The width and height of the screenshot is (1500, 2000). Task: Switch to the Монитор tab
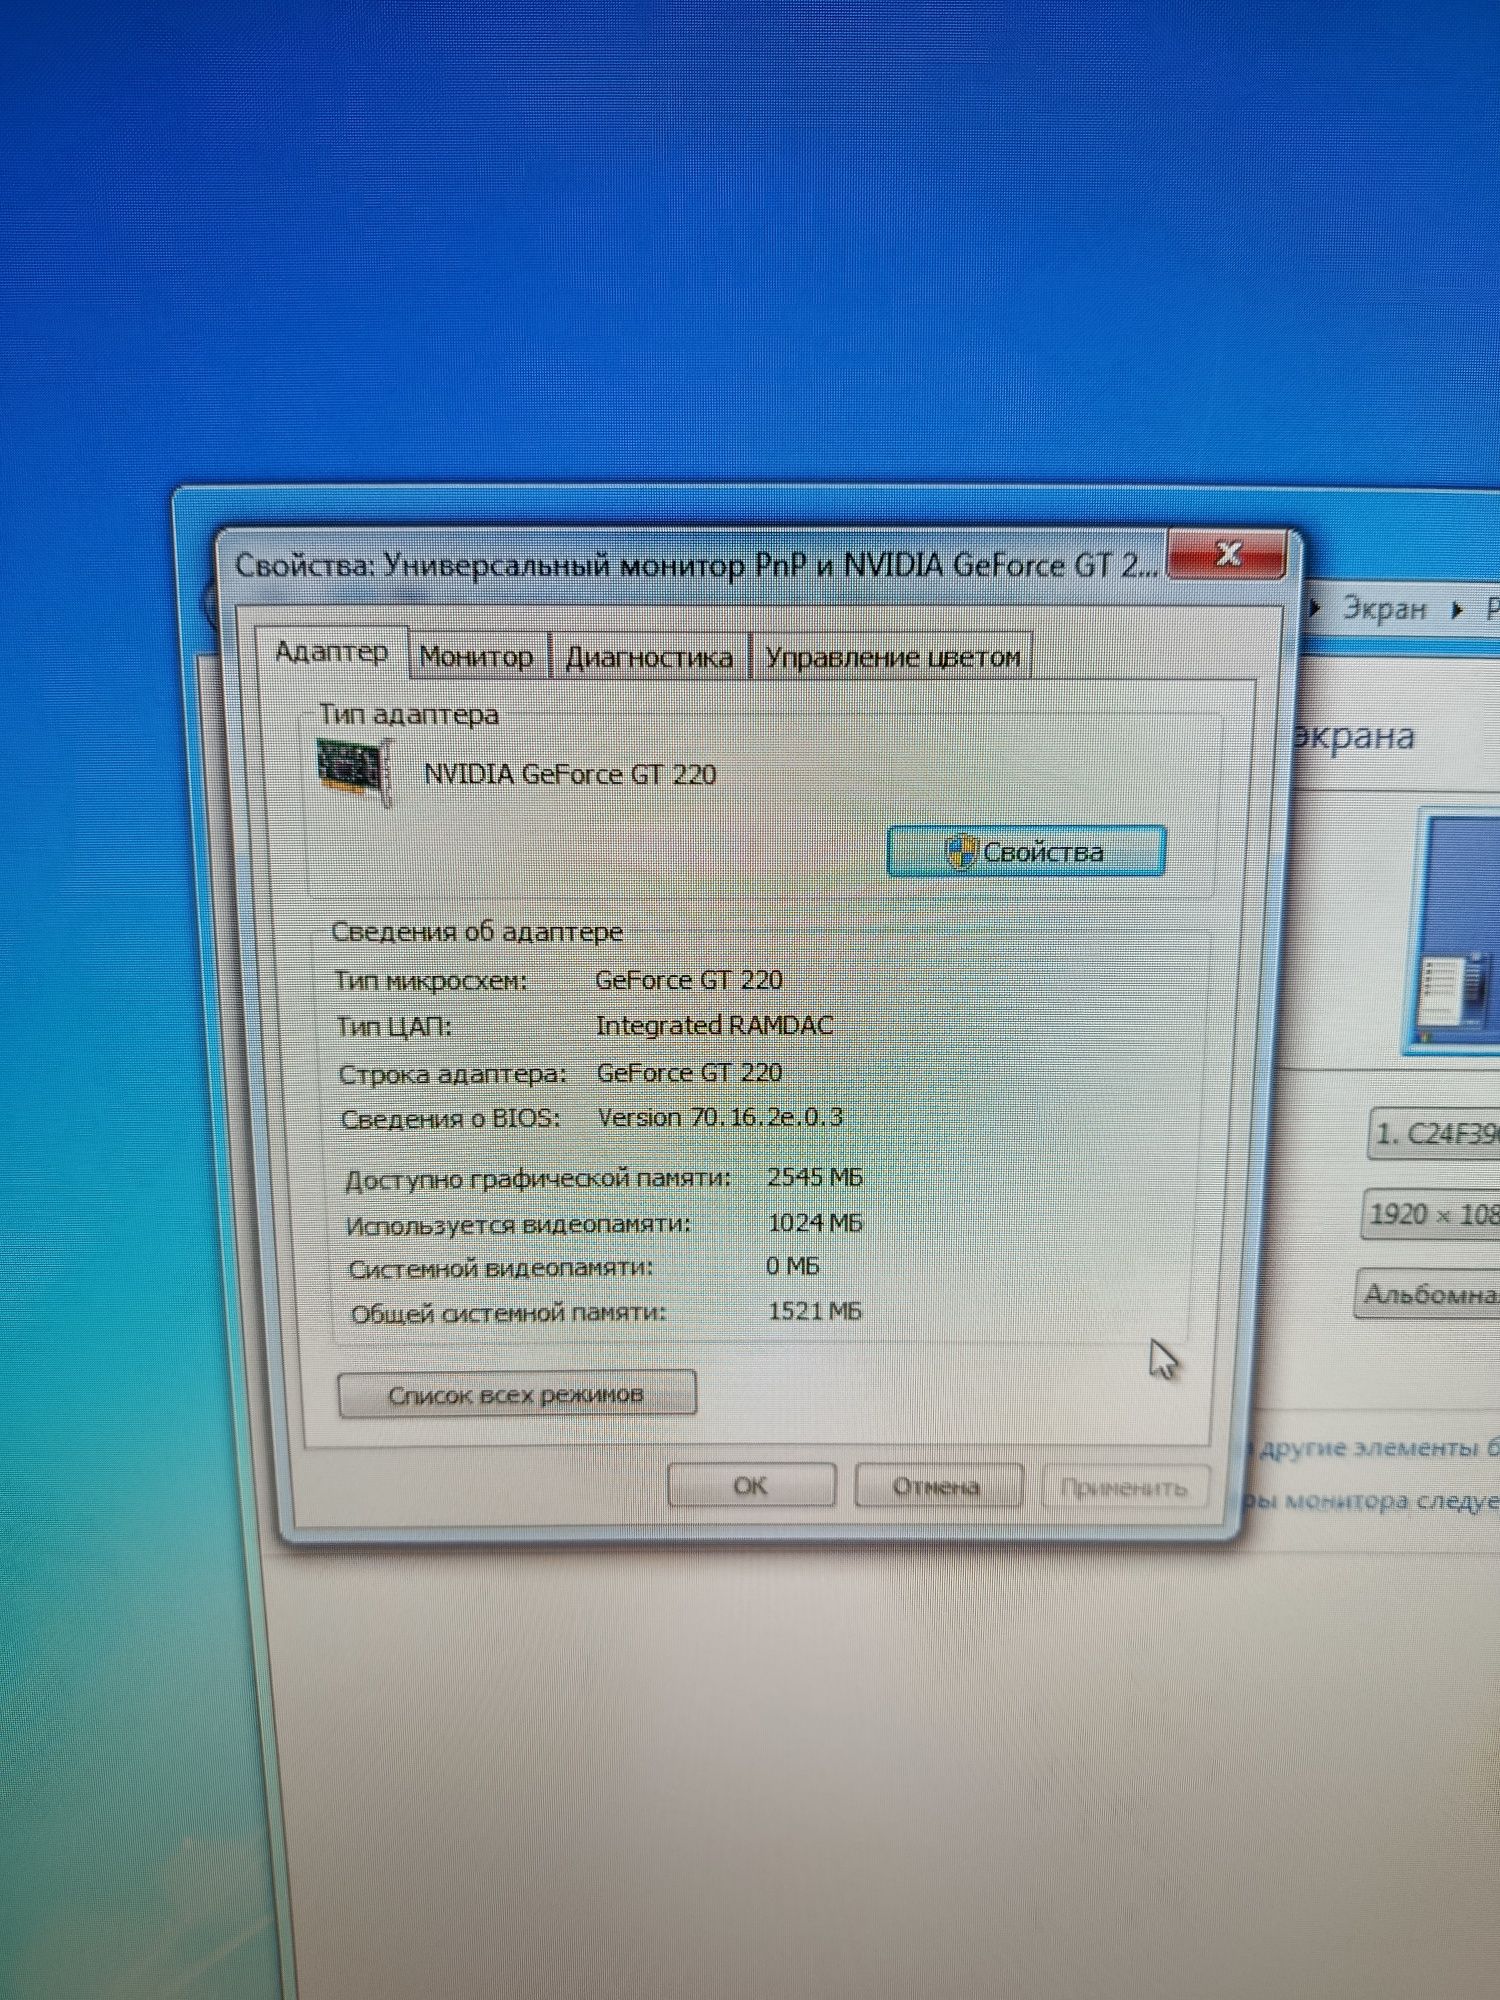click(477, 657)
